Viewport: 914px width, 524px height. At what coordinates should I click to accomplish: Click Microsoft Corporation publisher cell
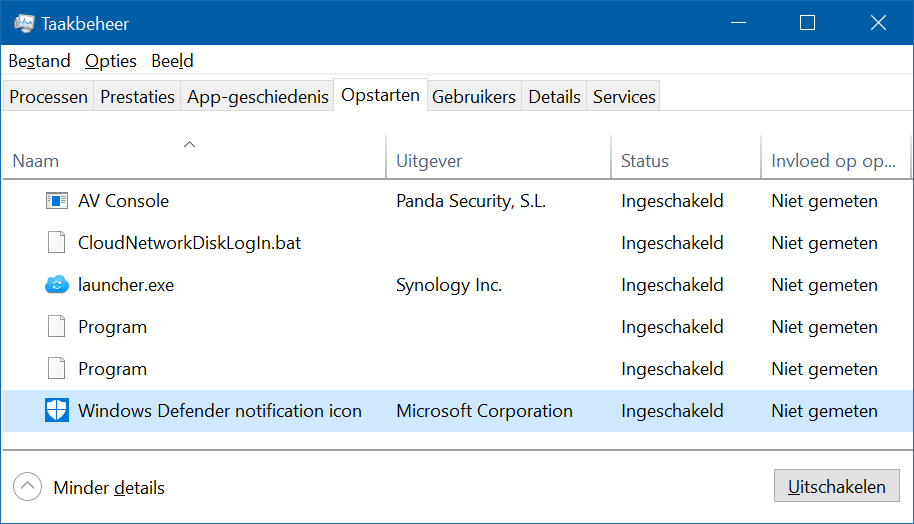pos(484,411)
